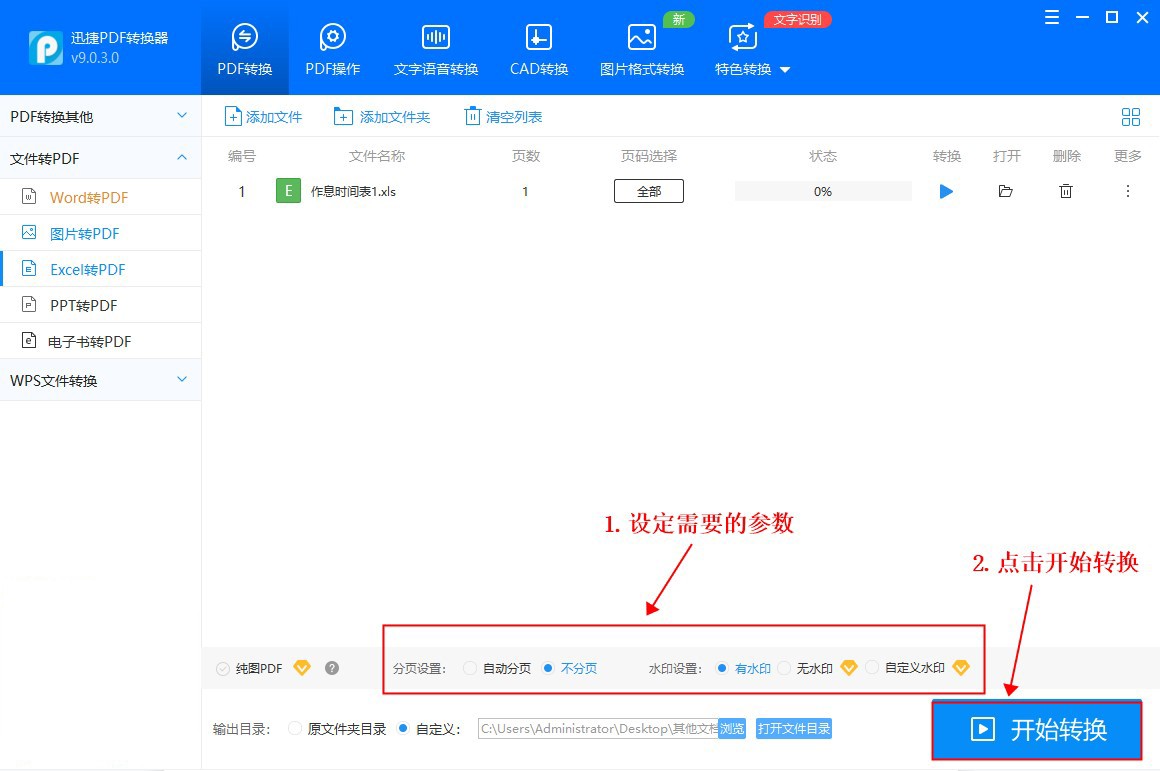Open the PDF操作 module
The width and height of the screenshot is (1160, 771).
pyautogui.click(x=331, y=47)
